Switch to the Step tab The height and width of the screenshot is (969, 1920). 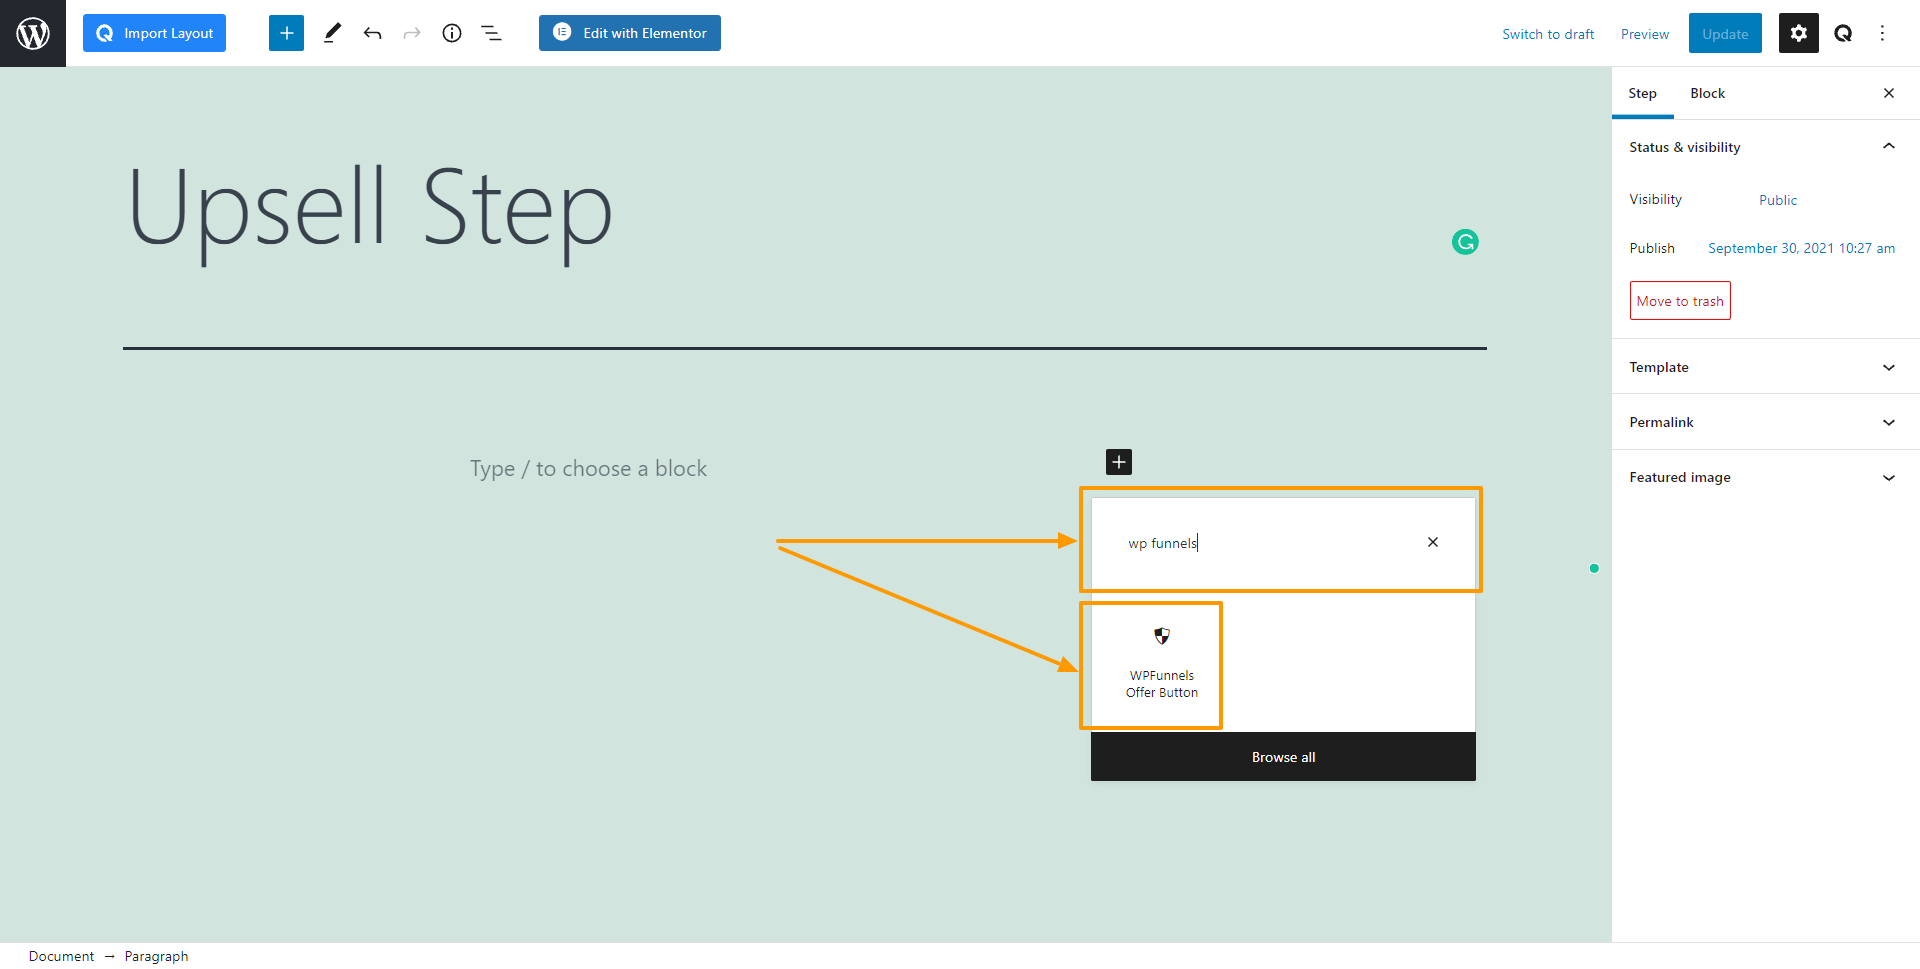click(1642, 93)
